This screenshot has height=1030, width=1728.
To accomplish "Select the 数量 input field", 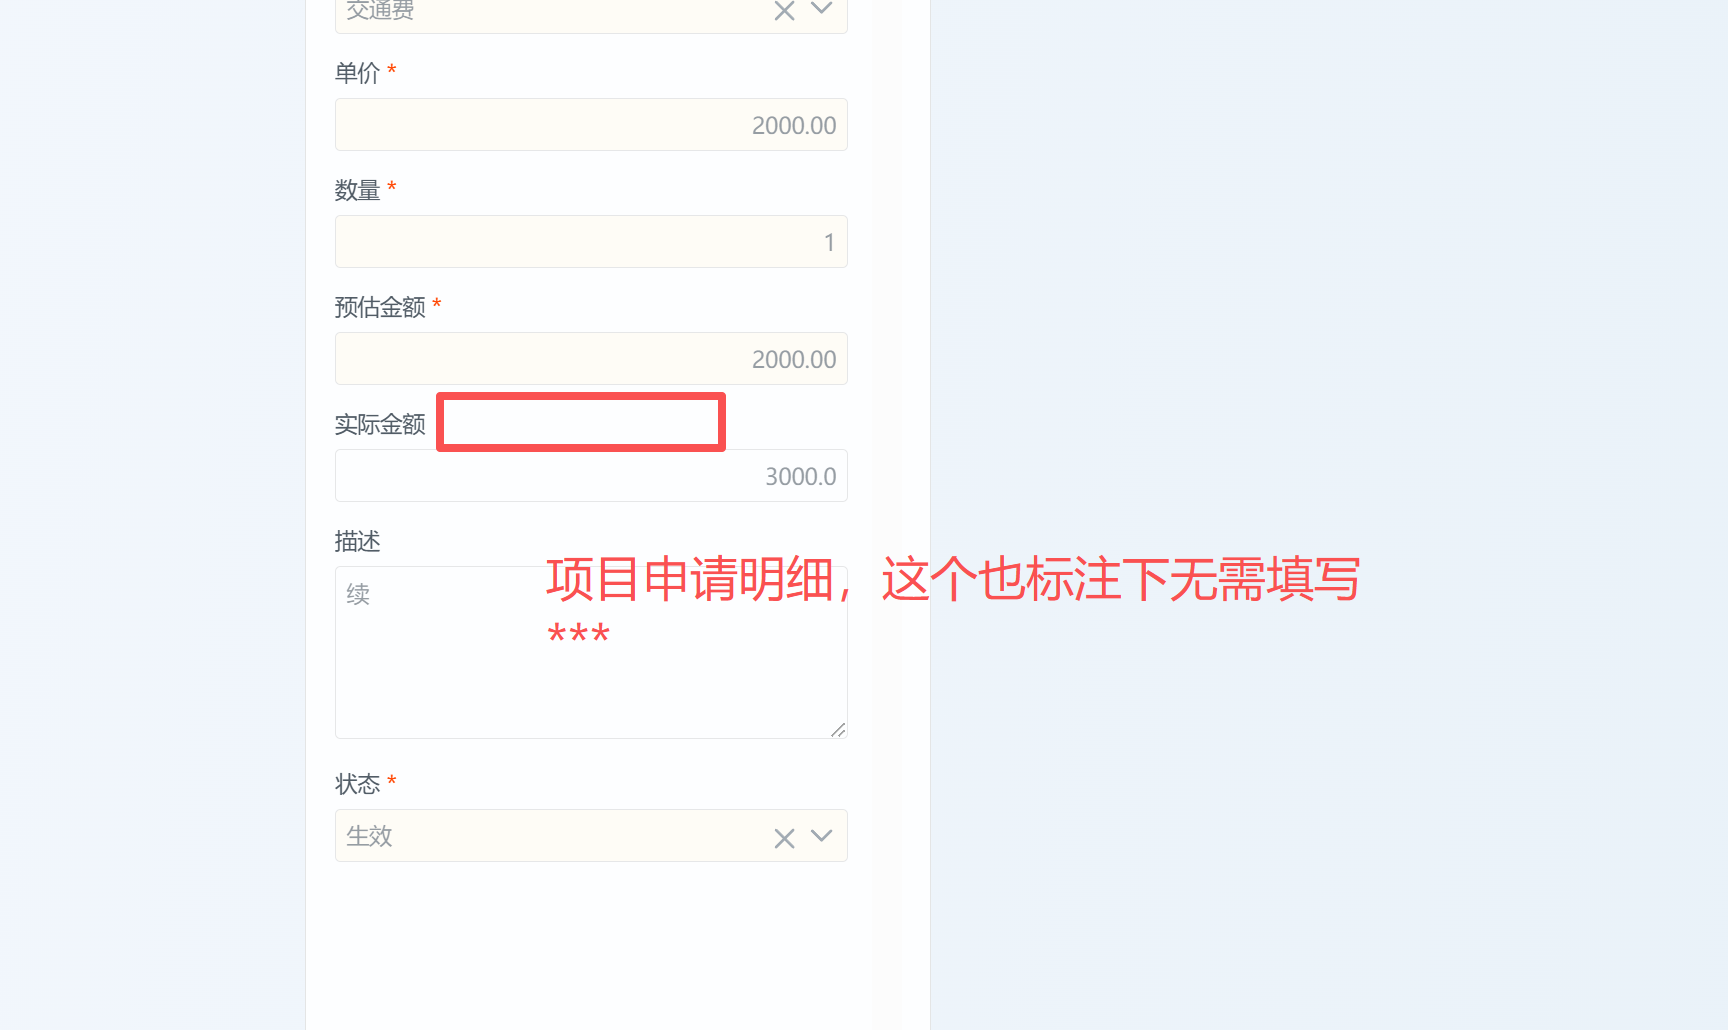I will pos(591,242).
